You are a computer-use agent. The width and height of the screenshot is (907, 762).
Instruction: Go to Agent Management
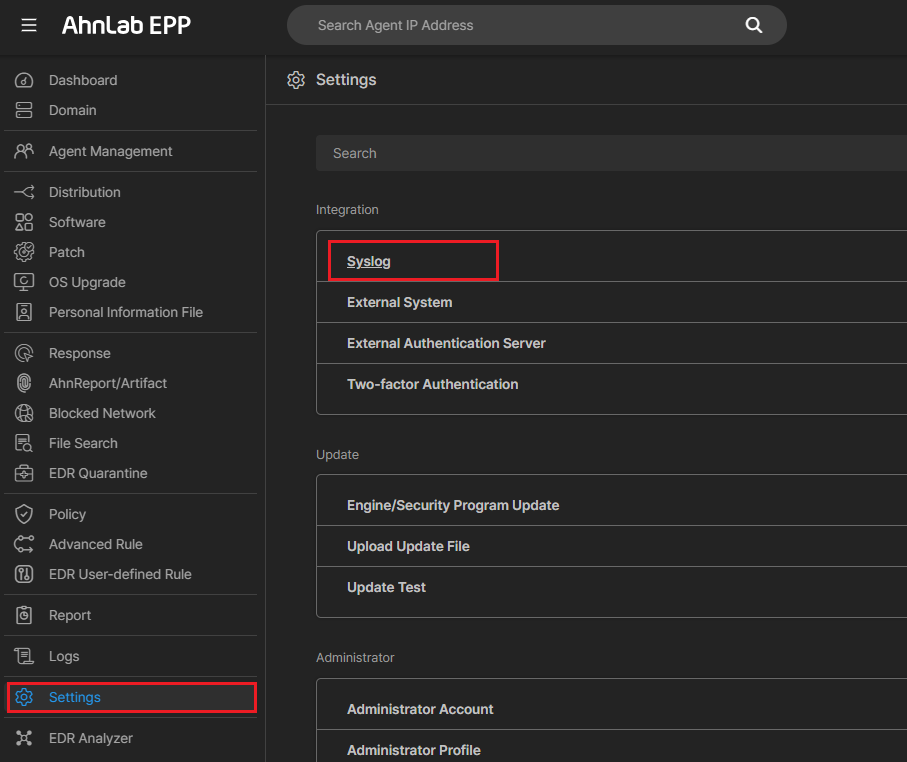click(x=110, y=152)
